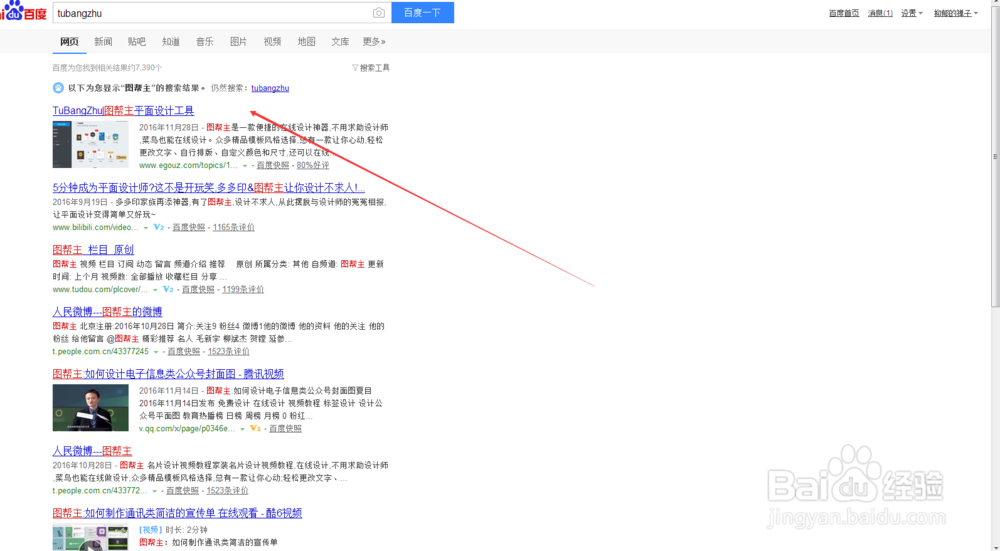Open the 地图 tab
Image resolution: width=1000 pixels, height=551 pixels.
tap(306, 41)
